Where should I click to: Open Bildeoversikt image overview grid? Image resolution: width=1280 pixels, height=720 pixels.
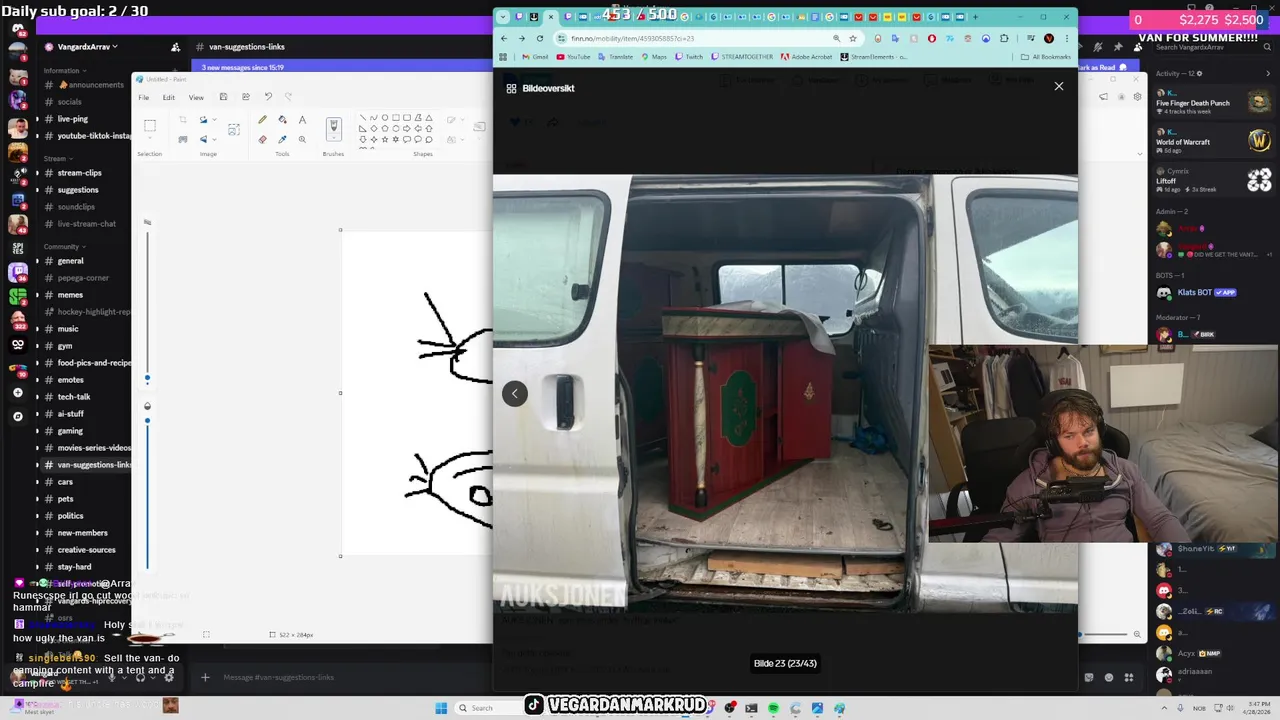541,88
